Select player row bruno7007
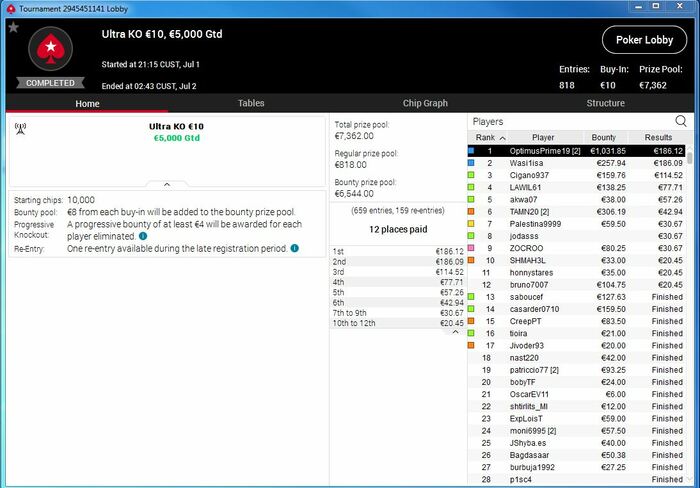The image size is (700, 488). pos(576,284)
